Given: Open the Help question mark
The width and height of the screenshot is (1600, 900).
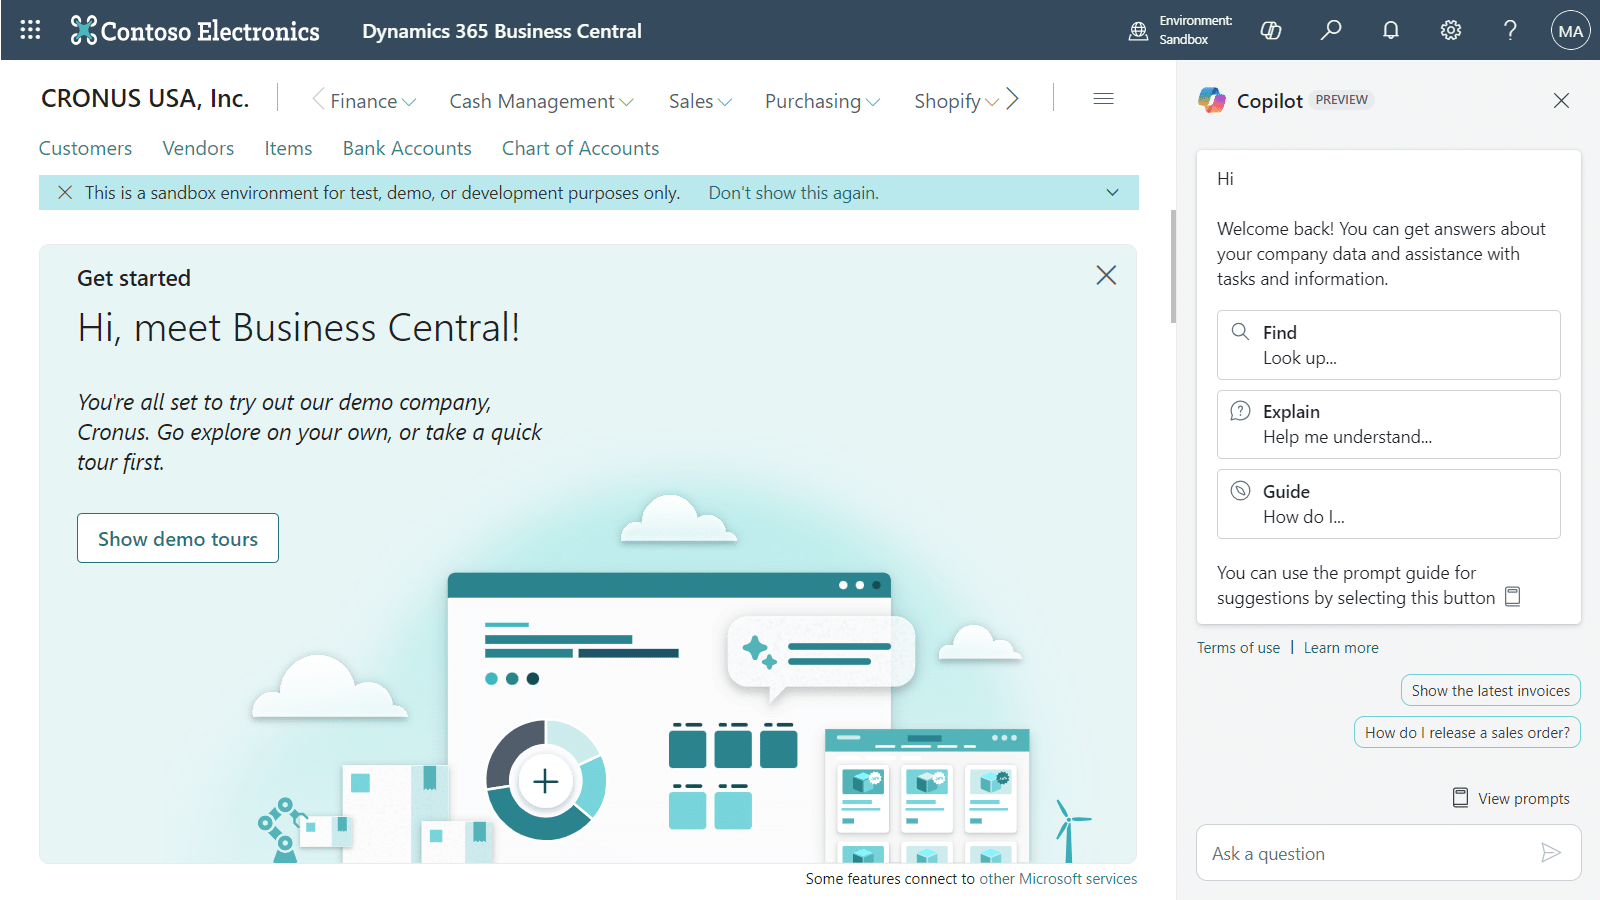Looking at the screenshot, I should tap(1510, 30).
